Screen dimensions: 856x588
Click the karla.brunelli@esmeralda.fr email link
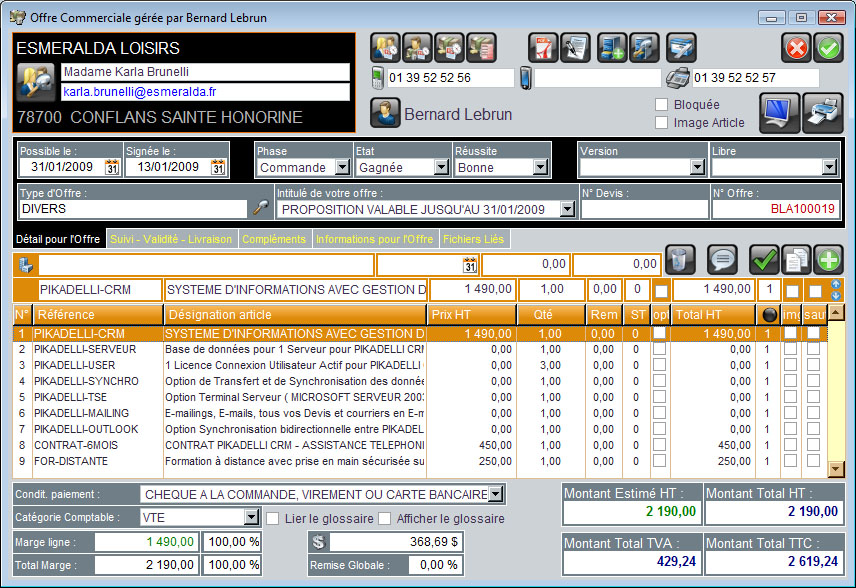click(x=141, y=91)
